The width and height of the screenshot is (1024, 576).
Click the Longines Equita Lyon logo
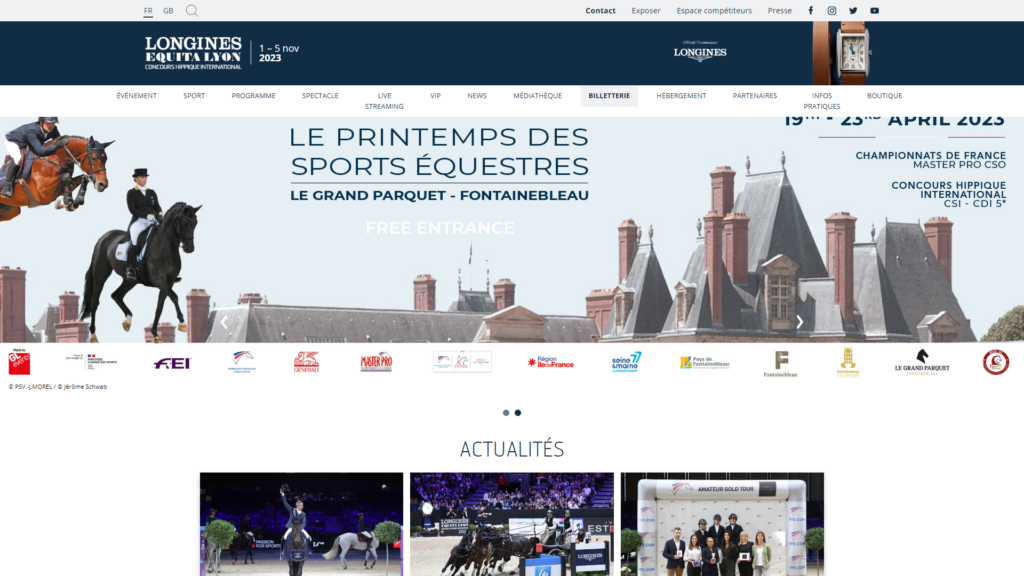(193, 53)
